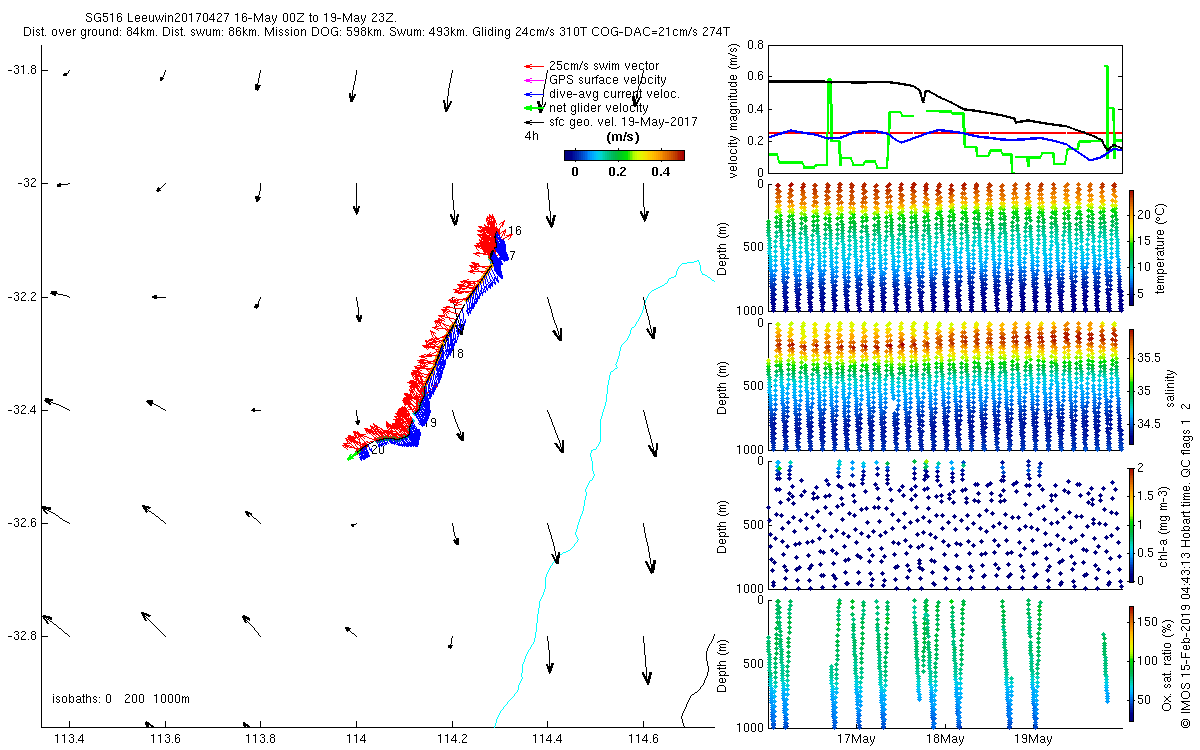
Task: Click the Ox. sat. ratio colorbar
Action: (x=1131, y=663)
